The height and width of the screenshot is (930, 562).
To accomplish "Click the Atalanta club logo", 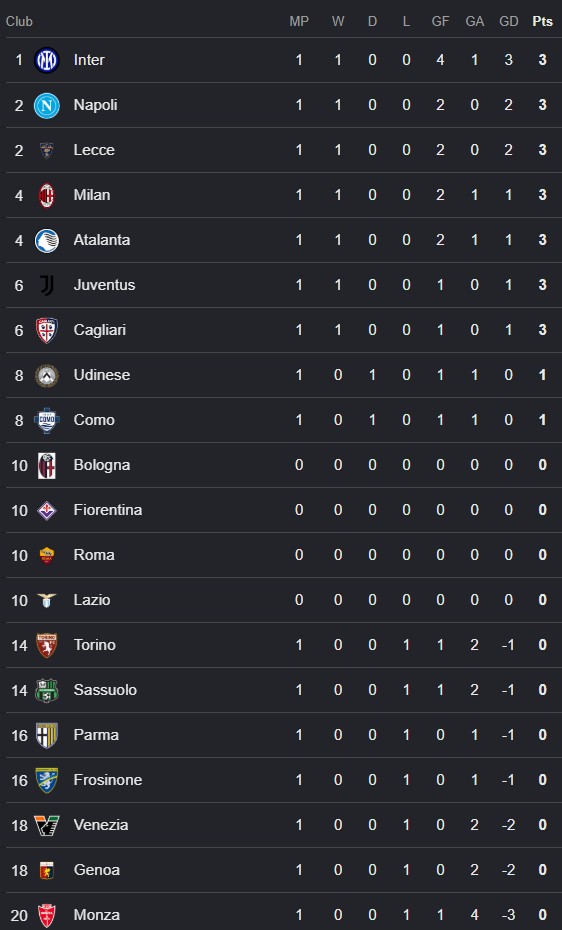I will pyautogui.click(x=46, y=240).
